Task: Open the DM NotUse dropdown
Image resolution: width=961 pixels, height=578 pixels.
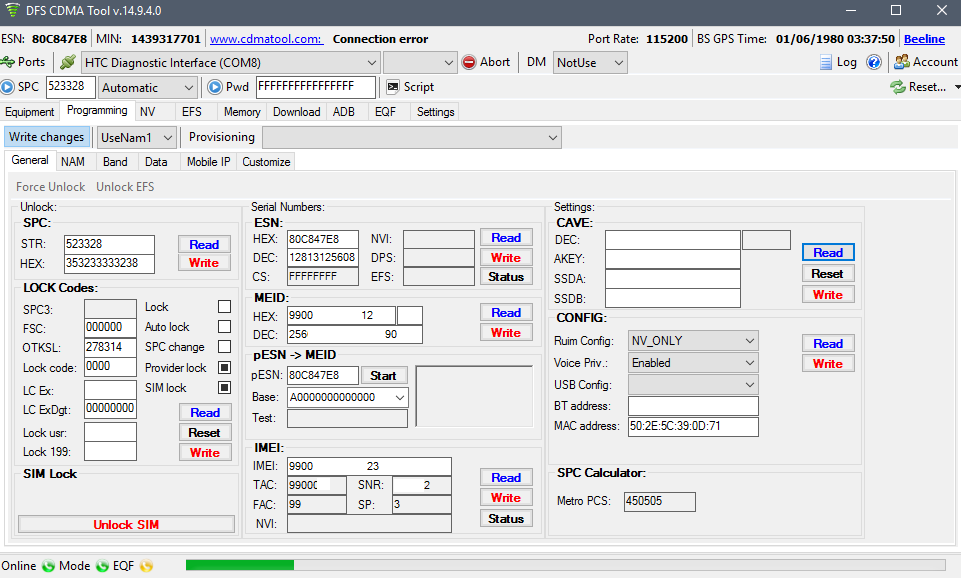Action: tap(590, 63)
